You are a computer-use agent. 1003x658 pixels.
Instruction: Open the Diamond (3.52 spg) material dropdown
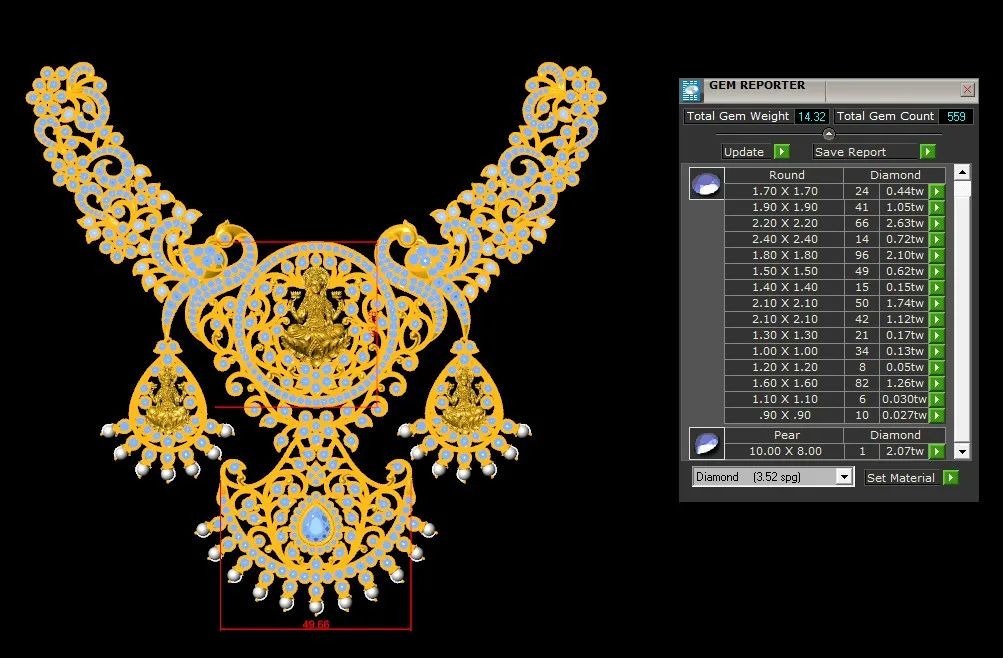point(843,478)
